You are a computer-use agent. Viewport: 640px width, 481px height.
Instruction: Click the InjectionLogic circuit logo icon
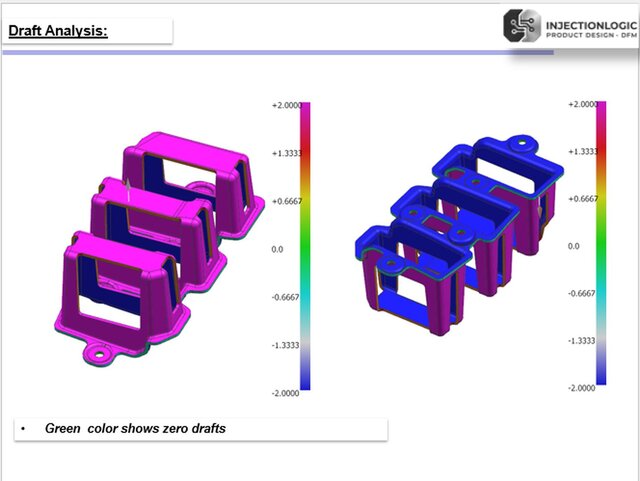(523, 27)
